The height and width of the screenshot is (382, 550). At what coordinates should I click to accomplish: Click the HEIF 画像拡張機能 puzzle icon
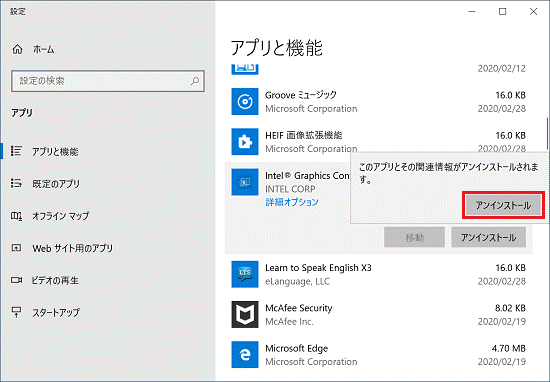(x=245, y=142)
